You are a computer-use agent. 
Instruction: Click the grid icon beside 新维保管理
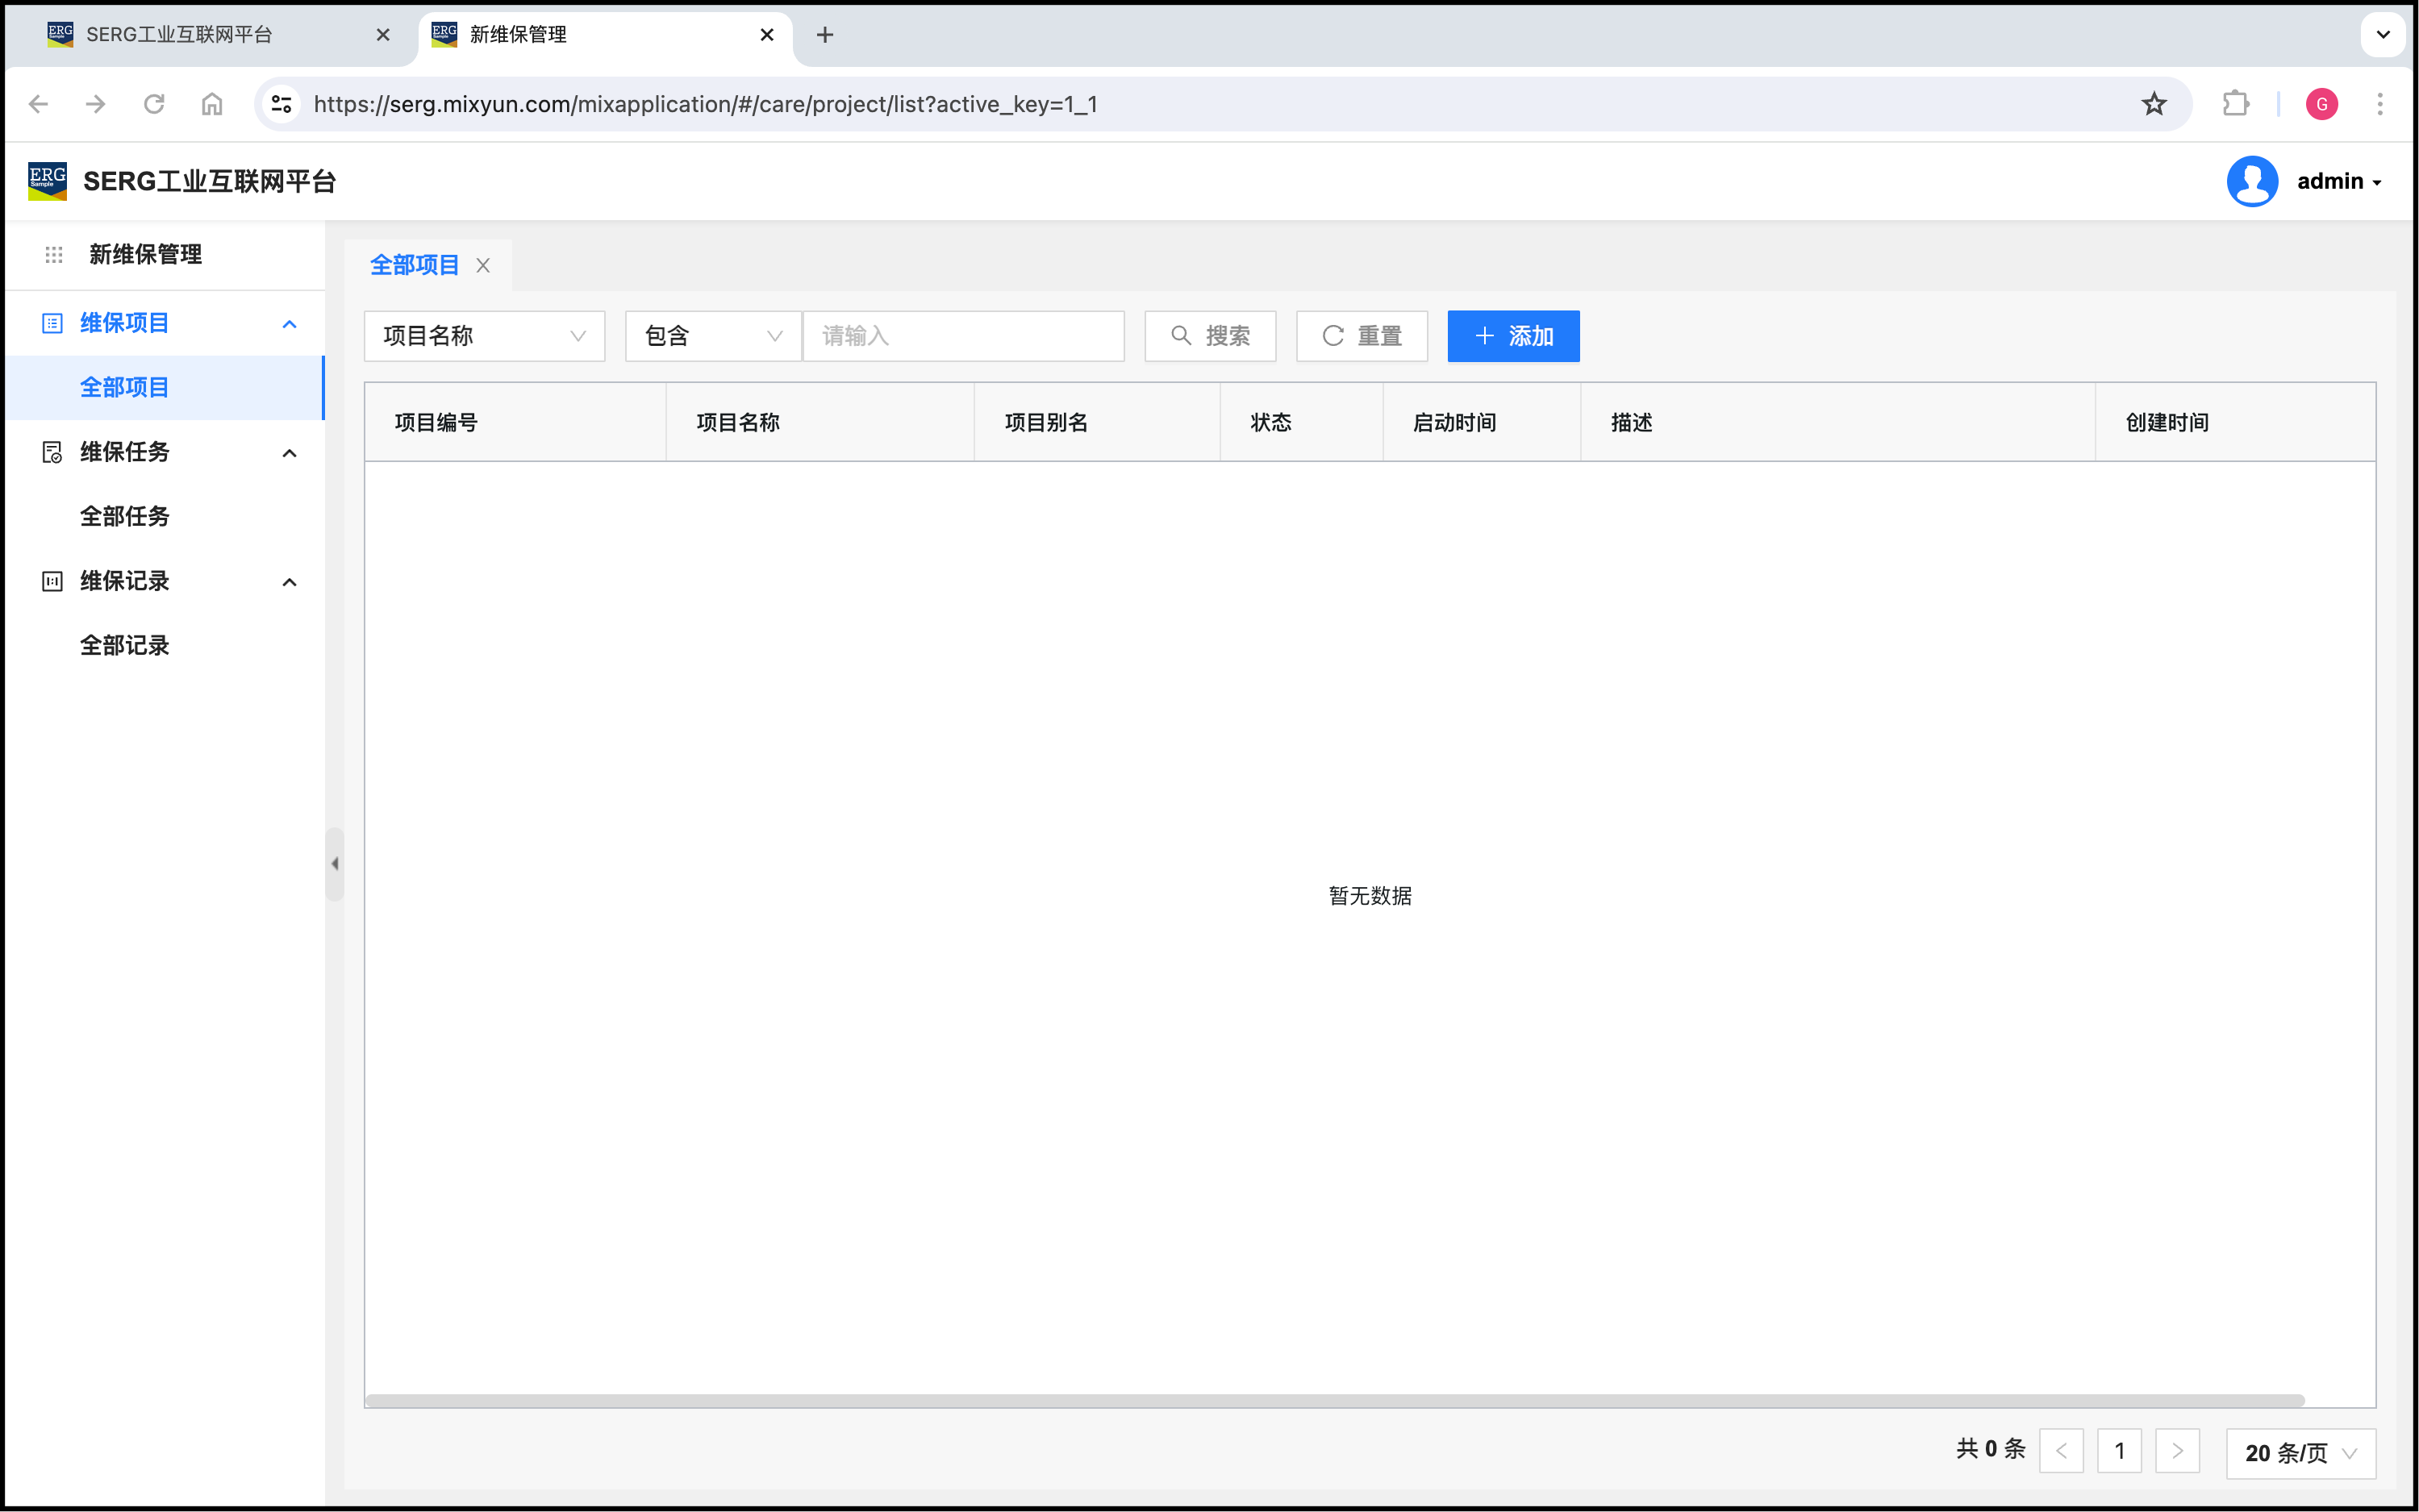pos(54,255)
